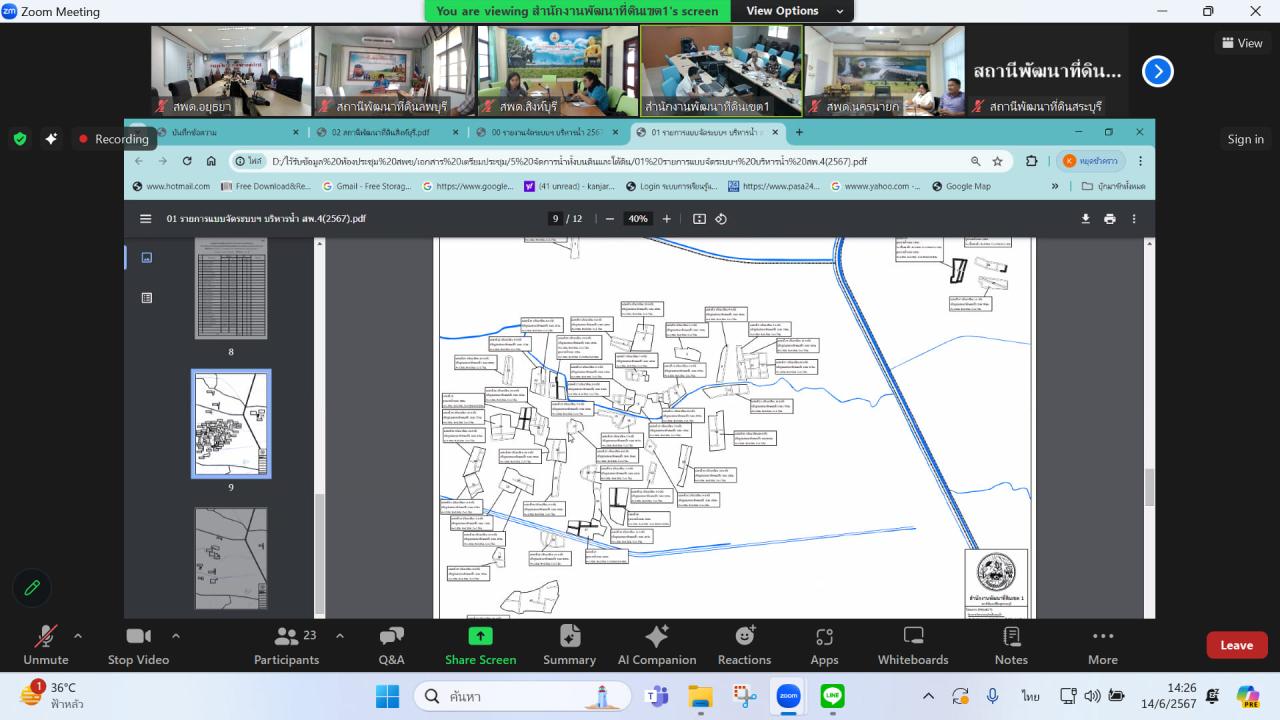Open the meeting Summary
This screenshot has height=720, width=1280.
[569, 644]
